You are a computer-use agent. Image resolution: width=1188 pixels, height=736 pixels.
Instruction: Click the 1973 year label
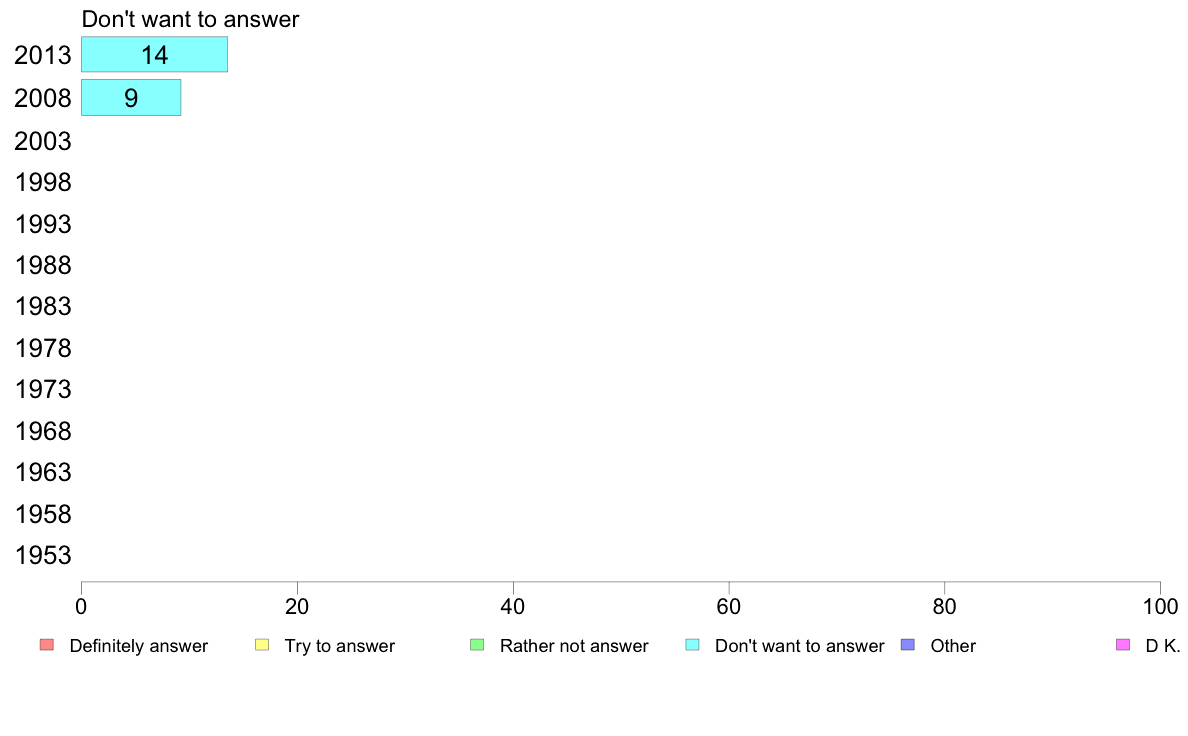click(x=42, y=390)
